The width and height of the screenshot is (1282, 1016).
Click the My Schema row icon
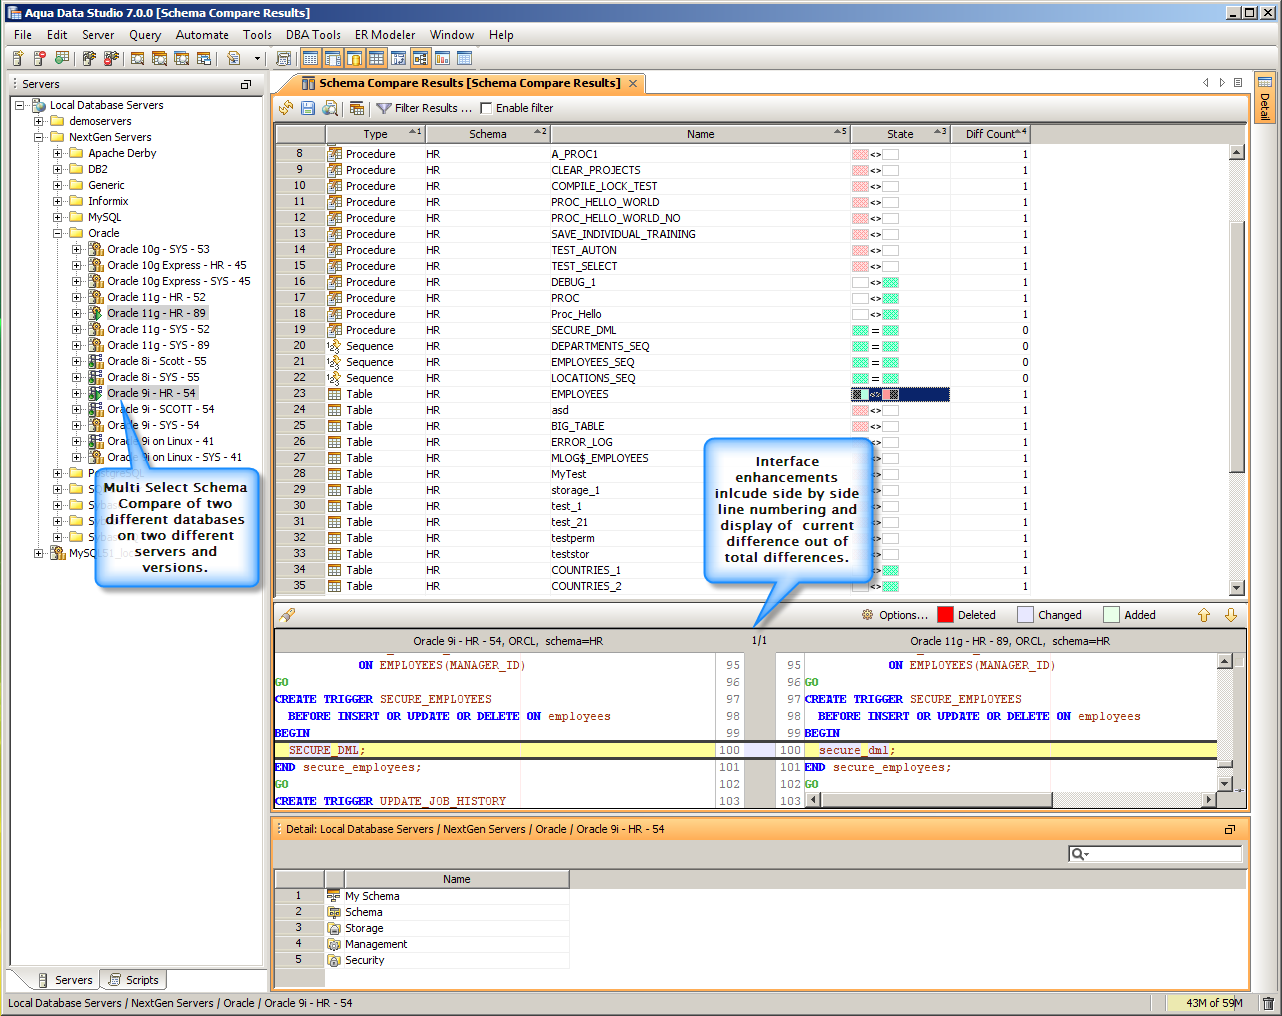pos(334,896)
